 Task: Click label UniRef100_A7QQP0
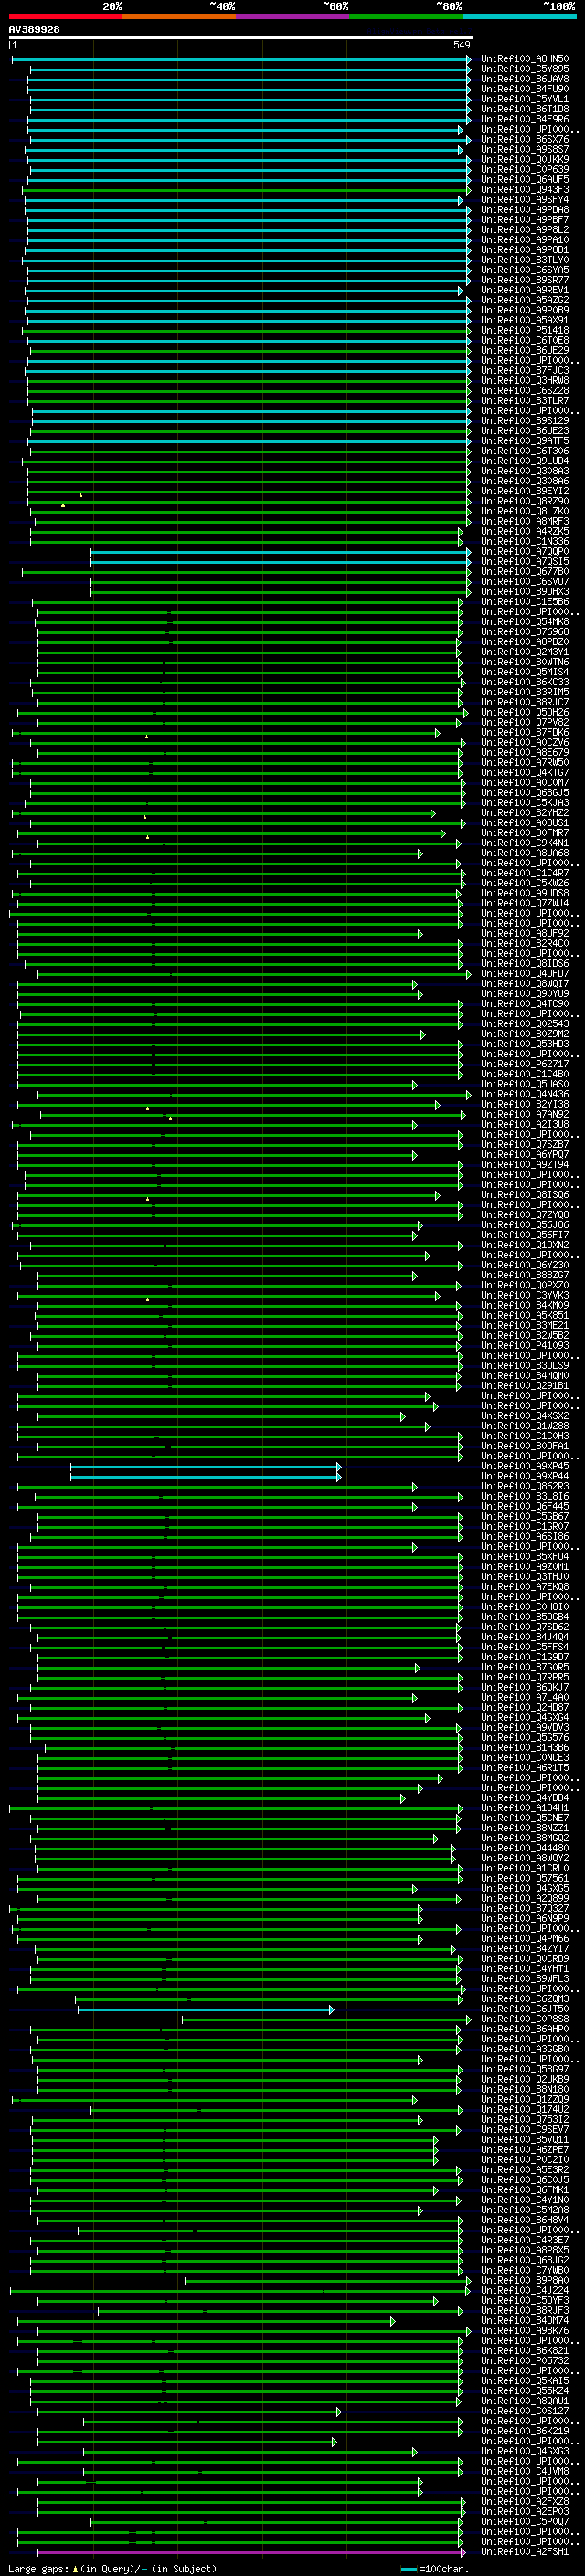coord(525,551)
